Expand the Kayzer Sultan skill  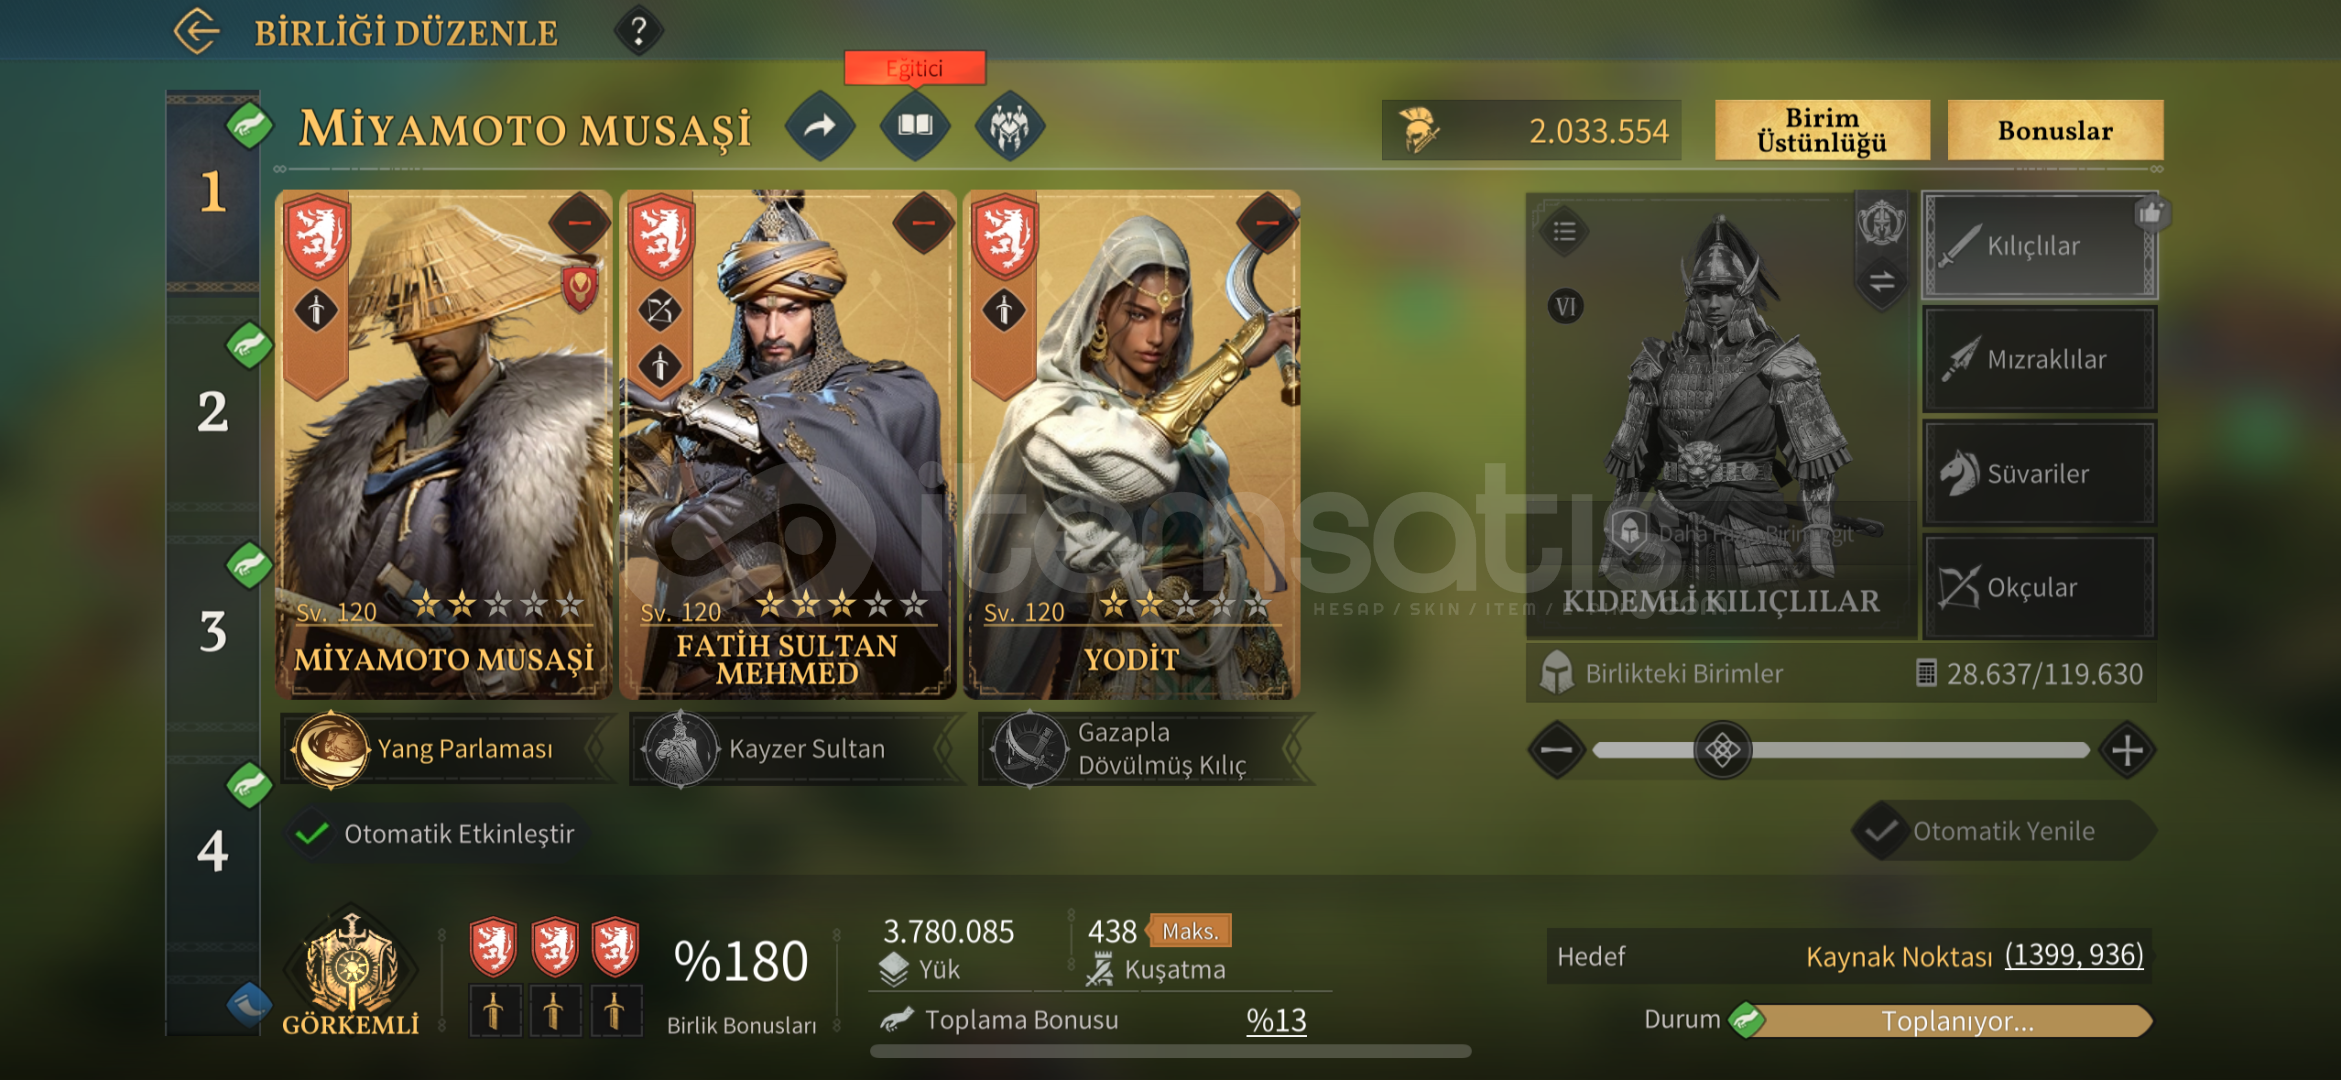(x=796, y=748)
